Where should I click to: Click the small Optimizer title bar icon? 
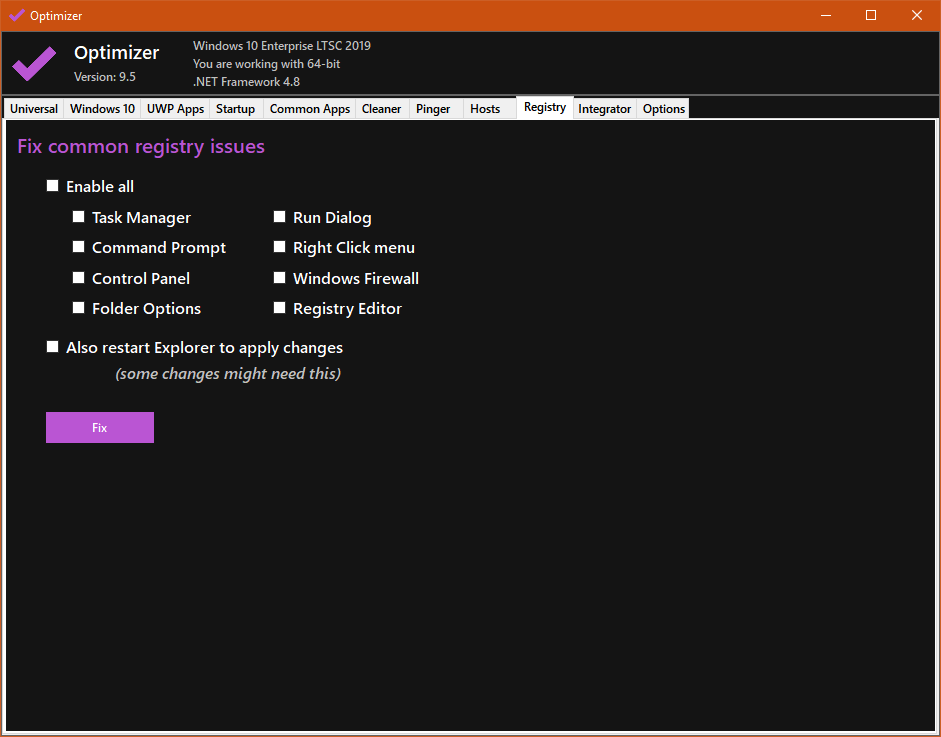[16, 15]
